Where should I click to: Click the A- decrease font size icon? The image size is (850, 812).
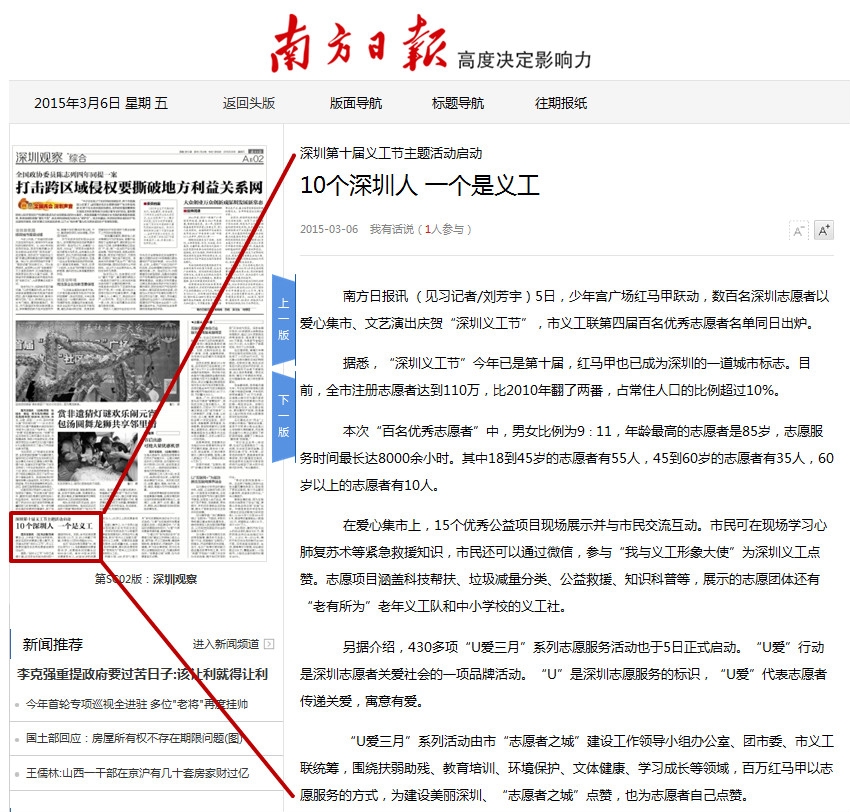pyautogui.click(x=799, y=230)
